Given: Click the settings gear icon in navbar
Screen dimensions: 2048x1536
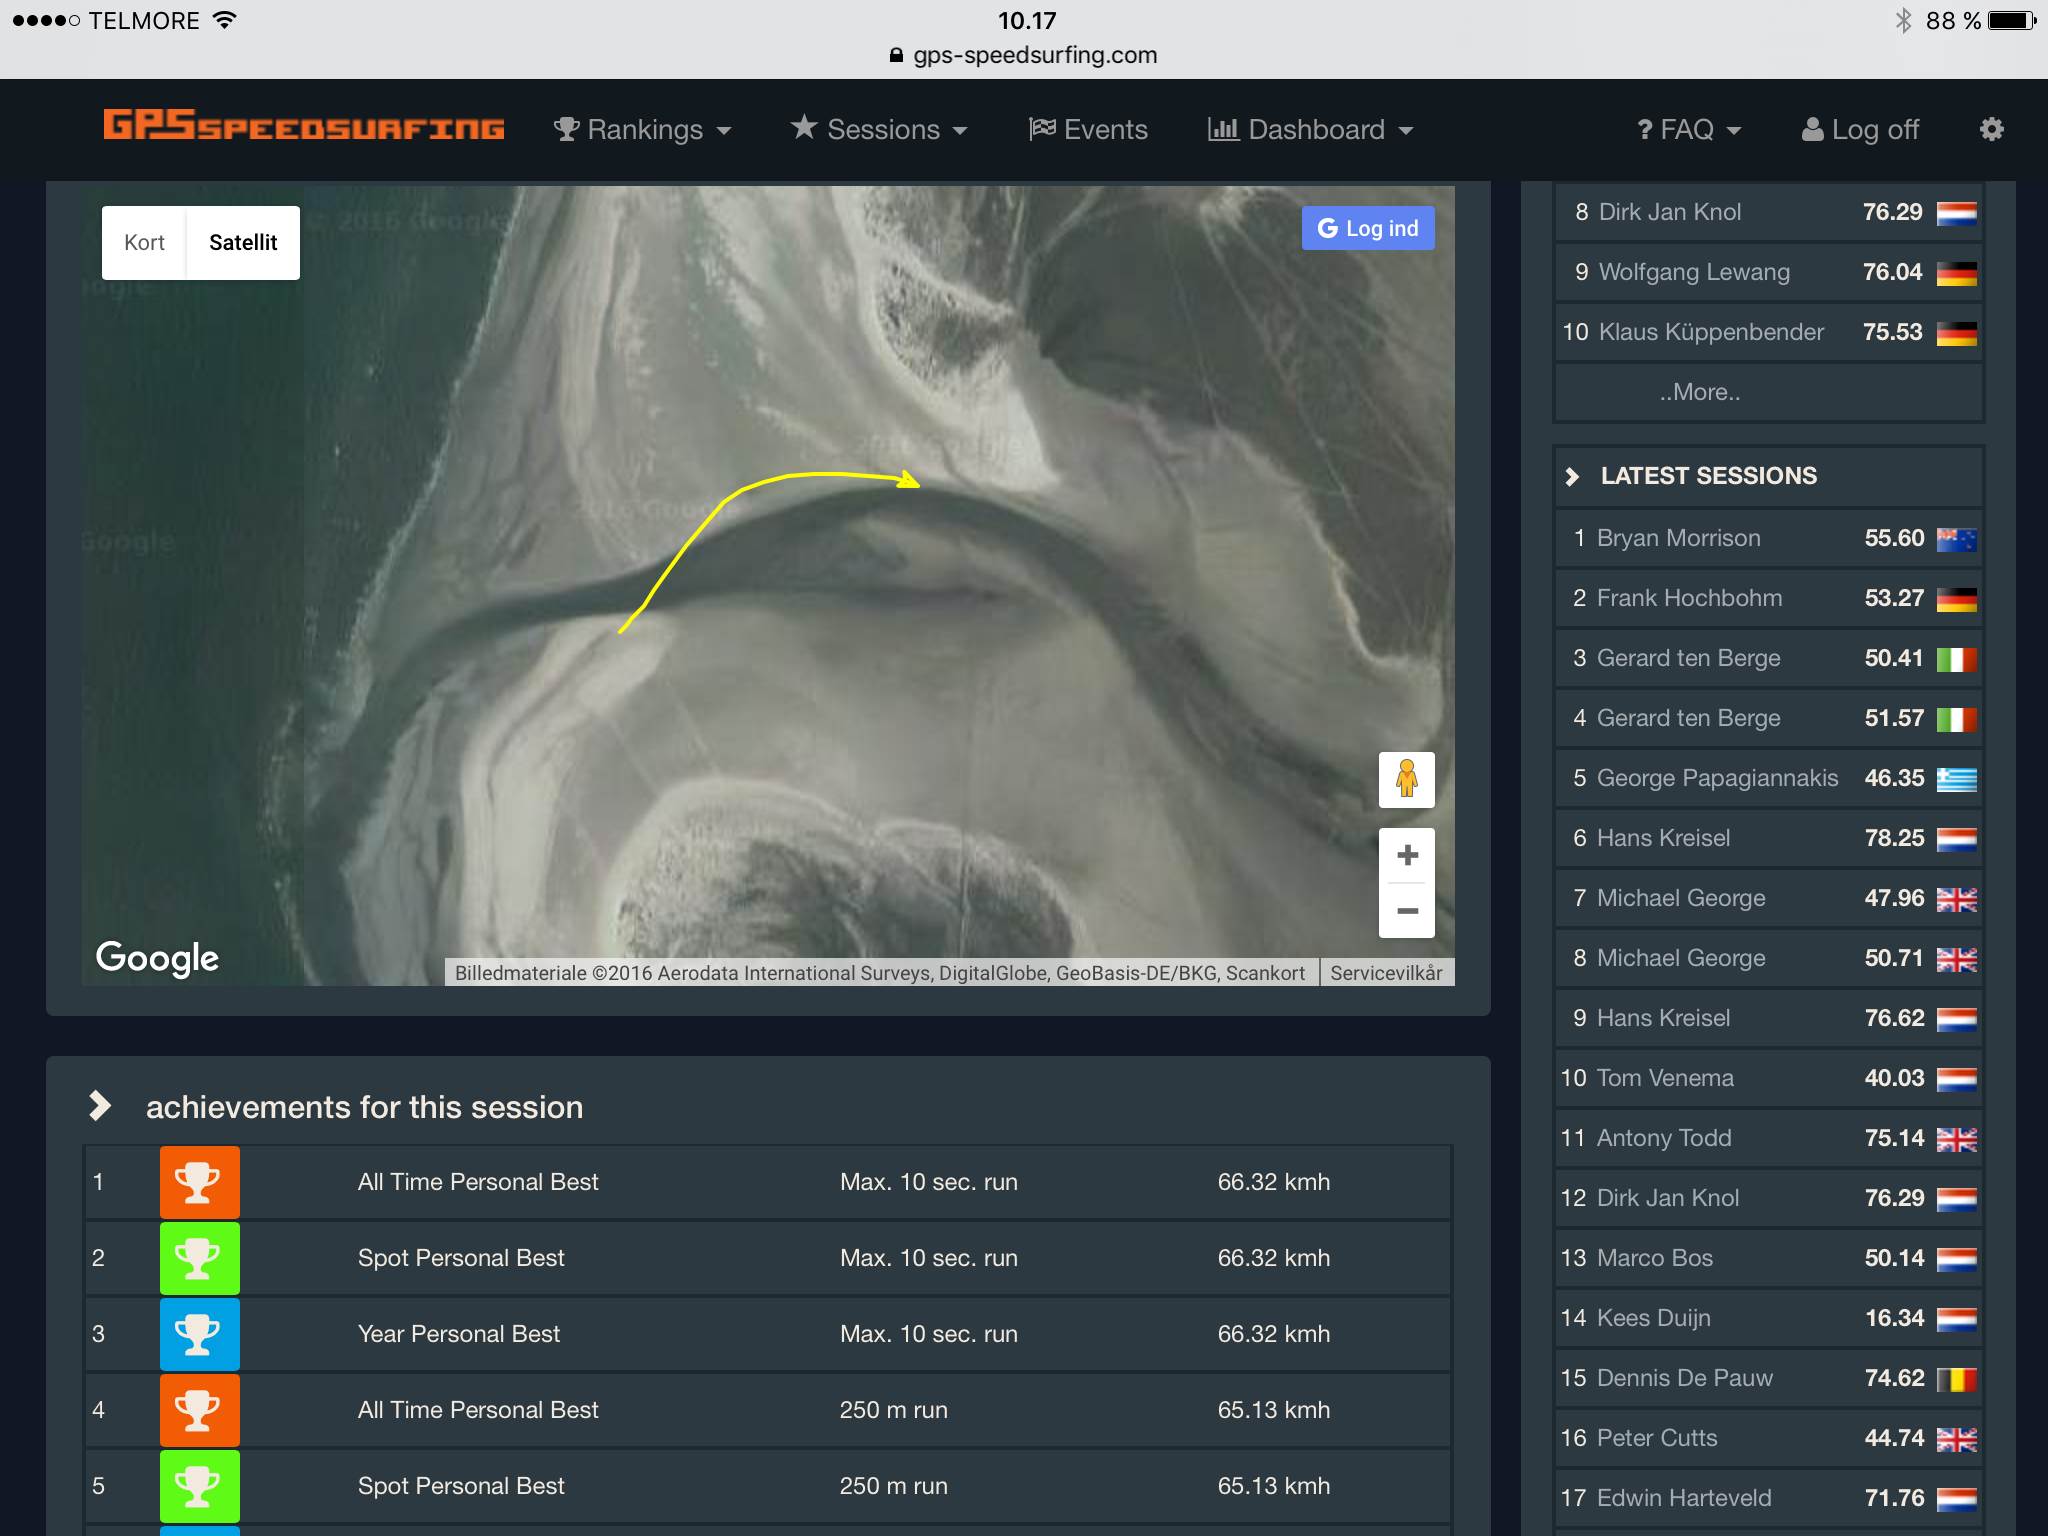Looking at the screenshot, I should tap(1991, 129).
